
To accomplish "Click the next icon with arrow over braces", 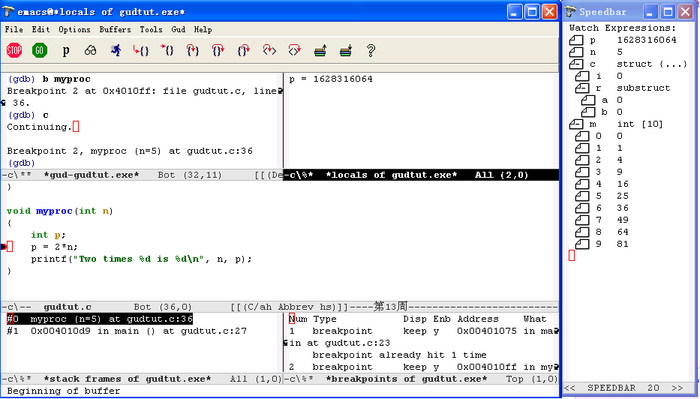I will (x=218, y=50).
